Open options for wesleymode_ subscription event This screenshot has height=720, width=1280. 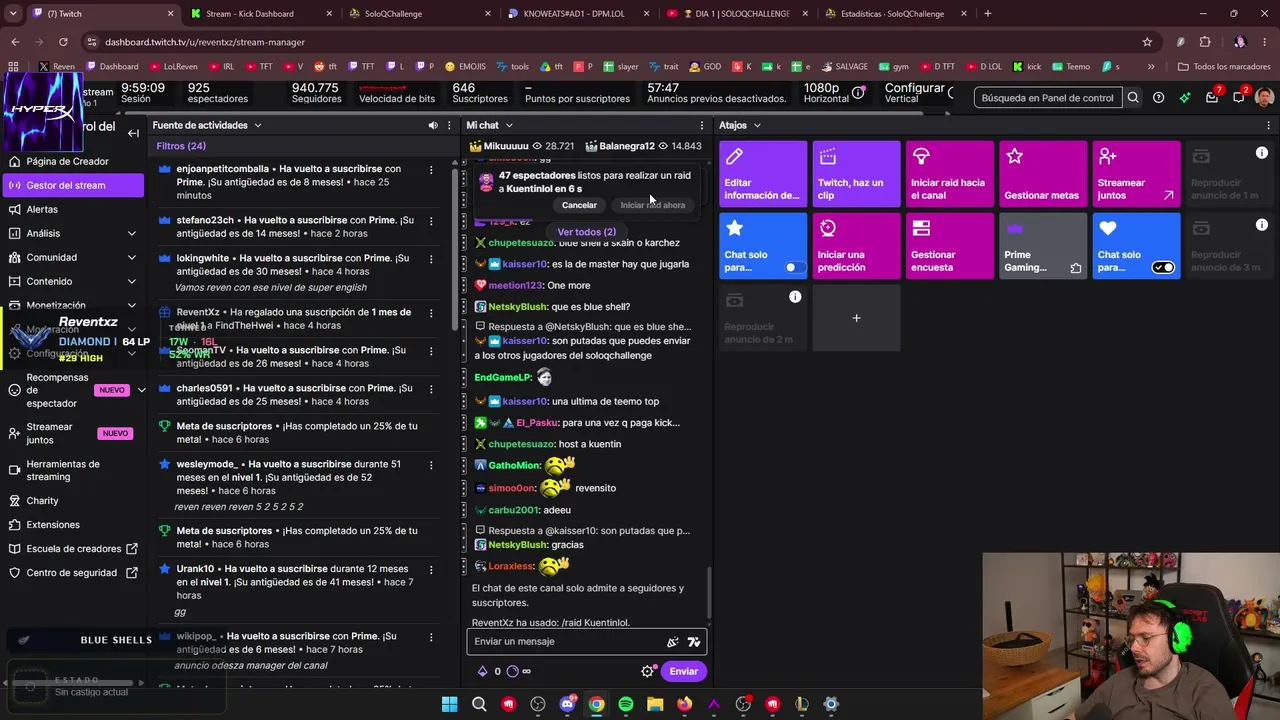pyautogui.click(x=431, y=465)
